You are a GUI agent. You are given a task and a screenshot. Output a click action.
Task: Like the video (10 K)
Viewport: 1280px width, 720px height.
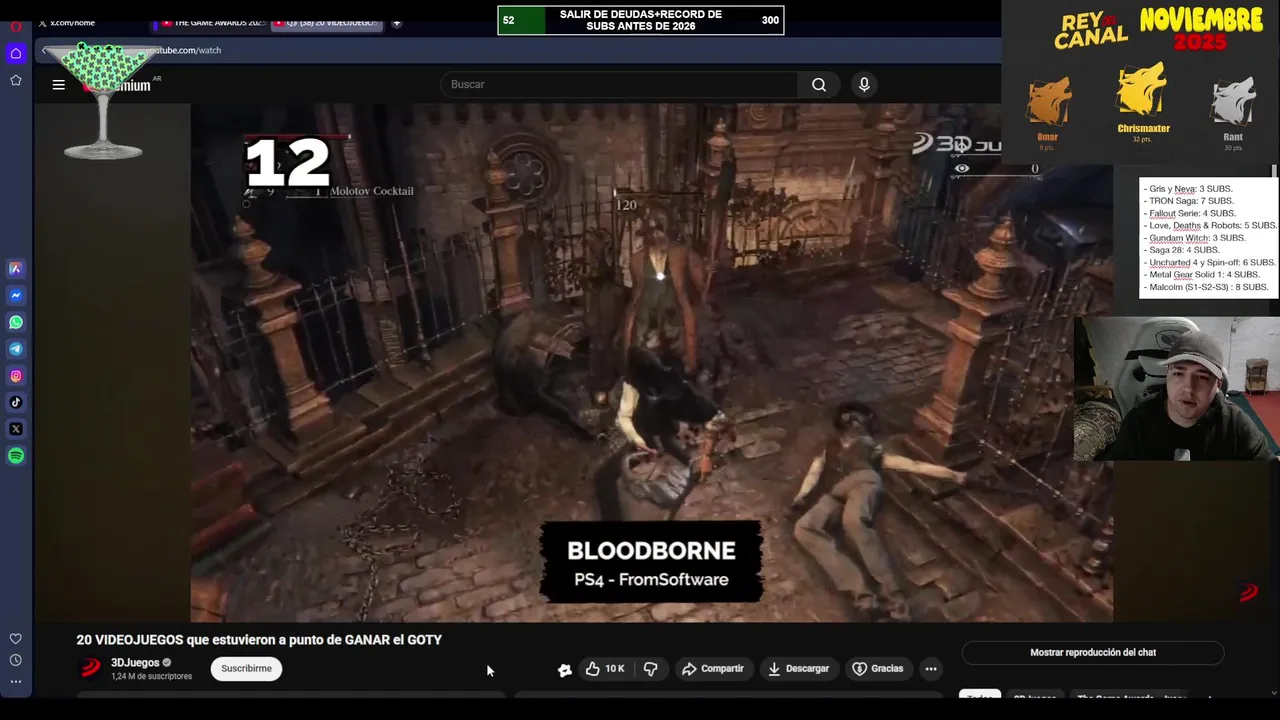pos(605,669)
